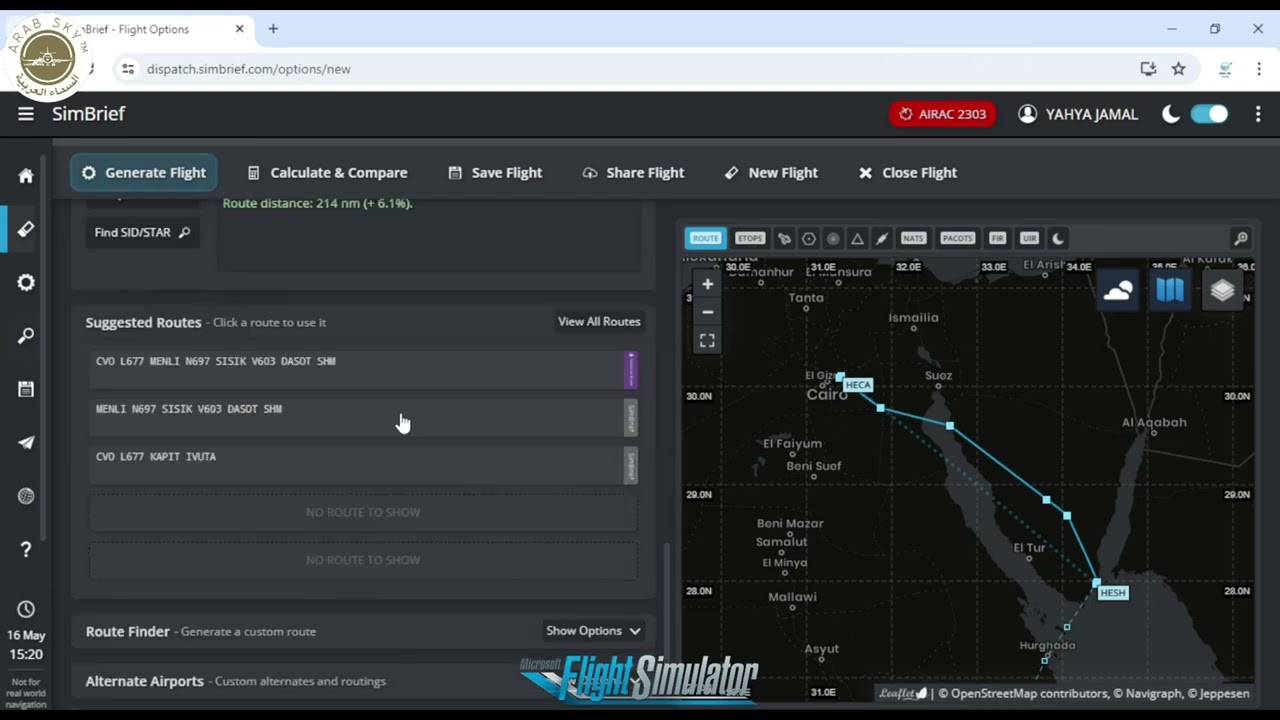Click the install app icon in address bar
This screenshot has width=1280, height=720.
tap(1148, 69)
